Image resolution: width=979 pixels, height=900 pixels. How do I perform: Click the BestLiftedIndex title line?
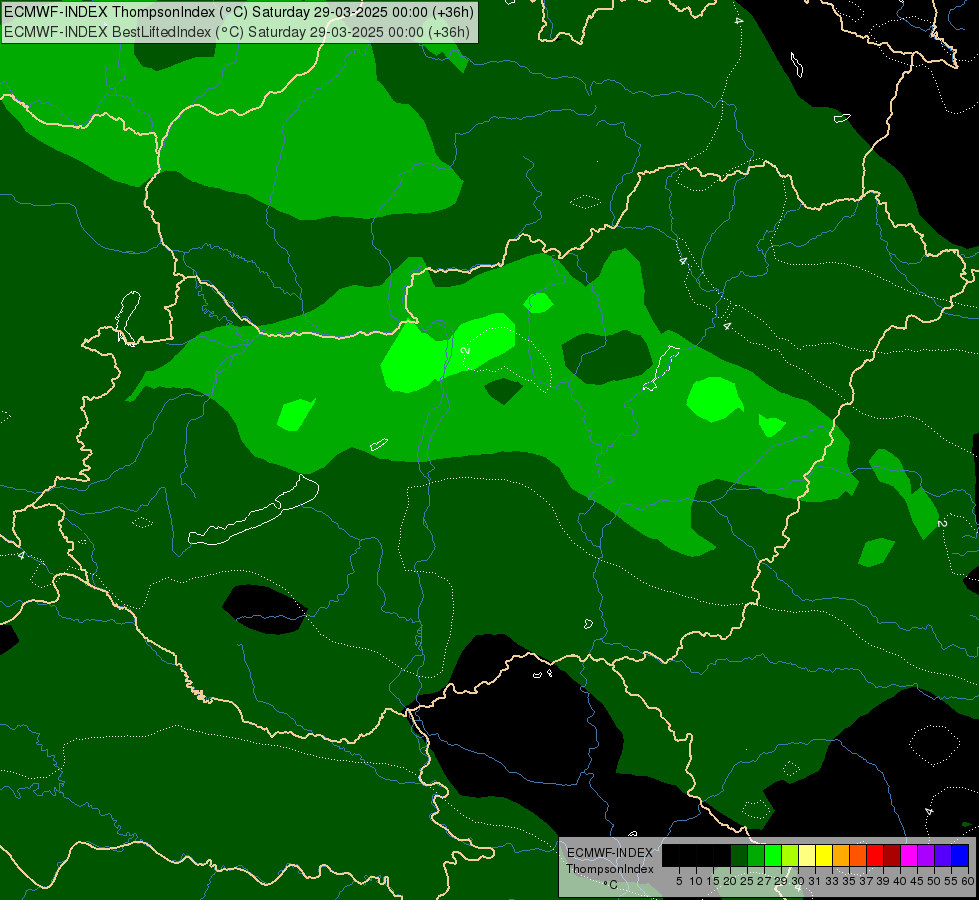[x=237, y=32]
